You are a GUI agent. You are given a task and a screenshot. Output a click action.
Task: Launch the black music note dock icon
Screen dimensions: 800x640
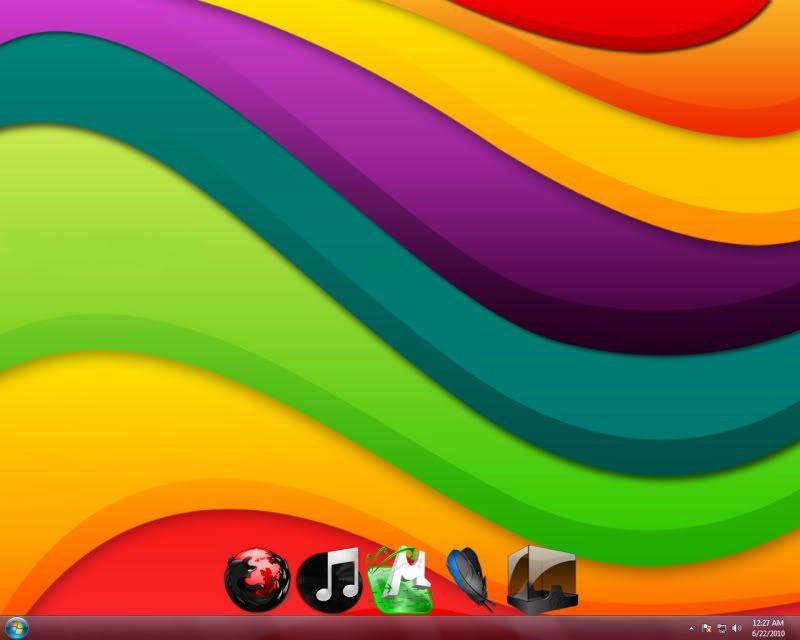point(329,579)
